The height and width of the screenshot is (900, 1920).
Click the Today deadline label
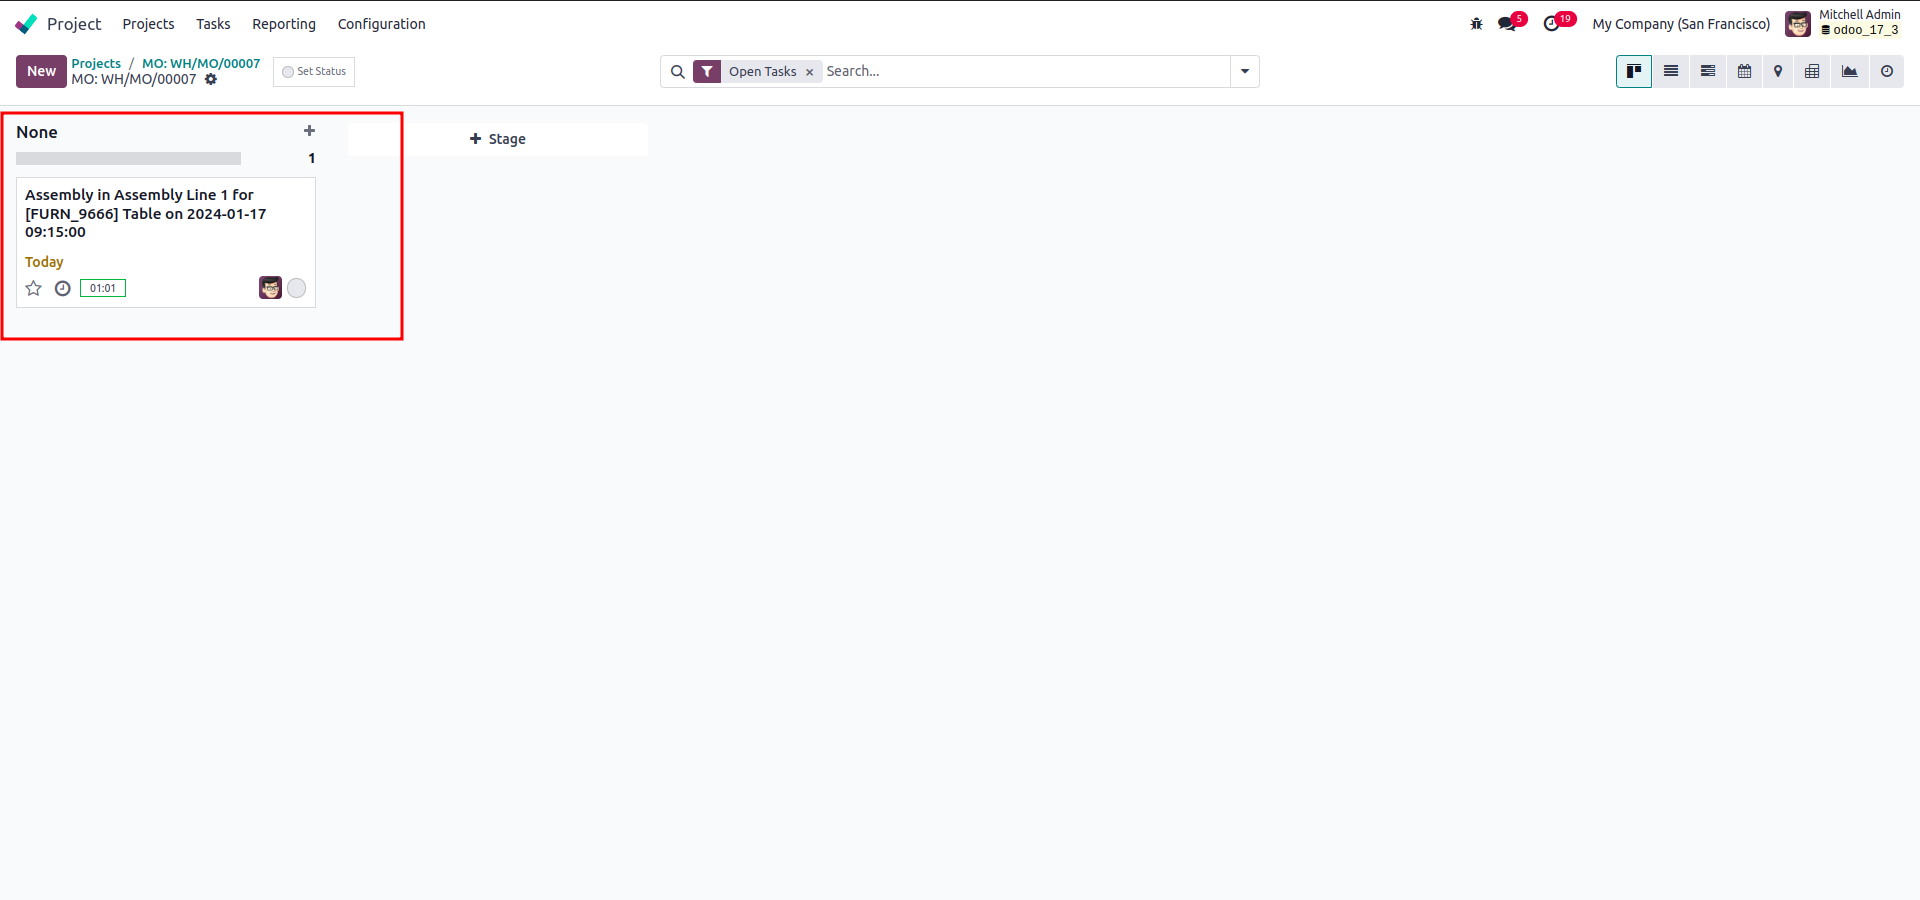pyautogui.click(x=44, y=262)
